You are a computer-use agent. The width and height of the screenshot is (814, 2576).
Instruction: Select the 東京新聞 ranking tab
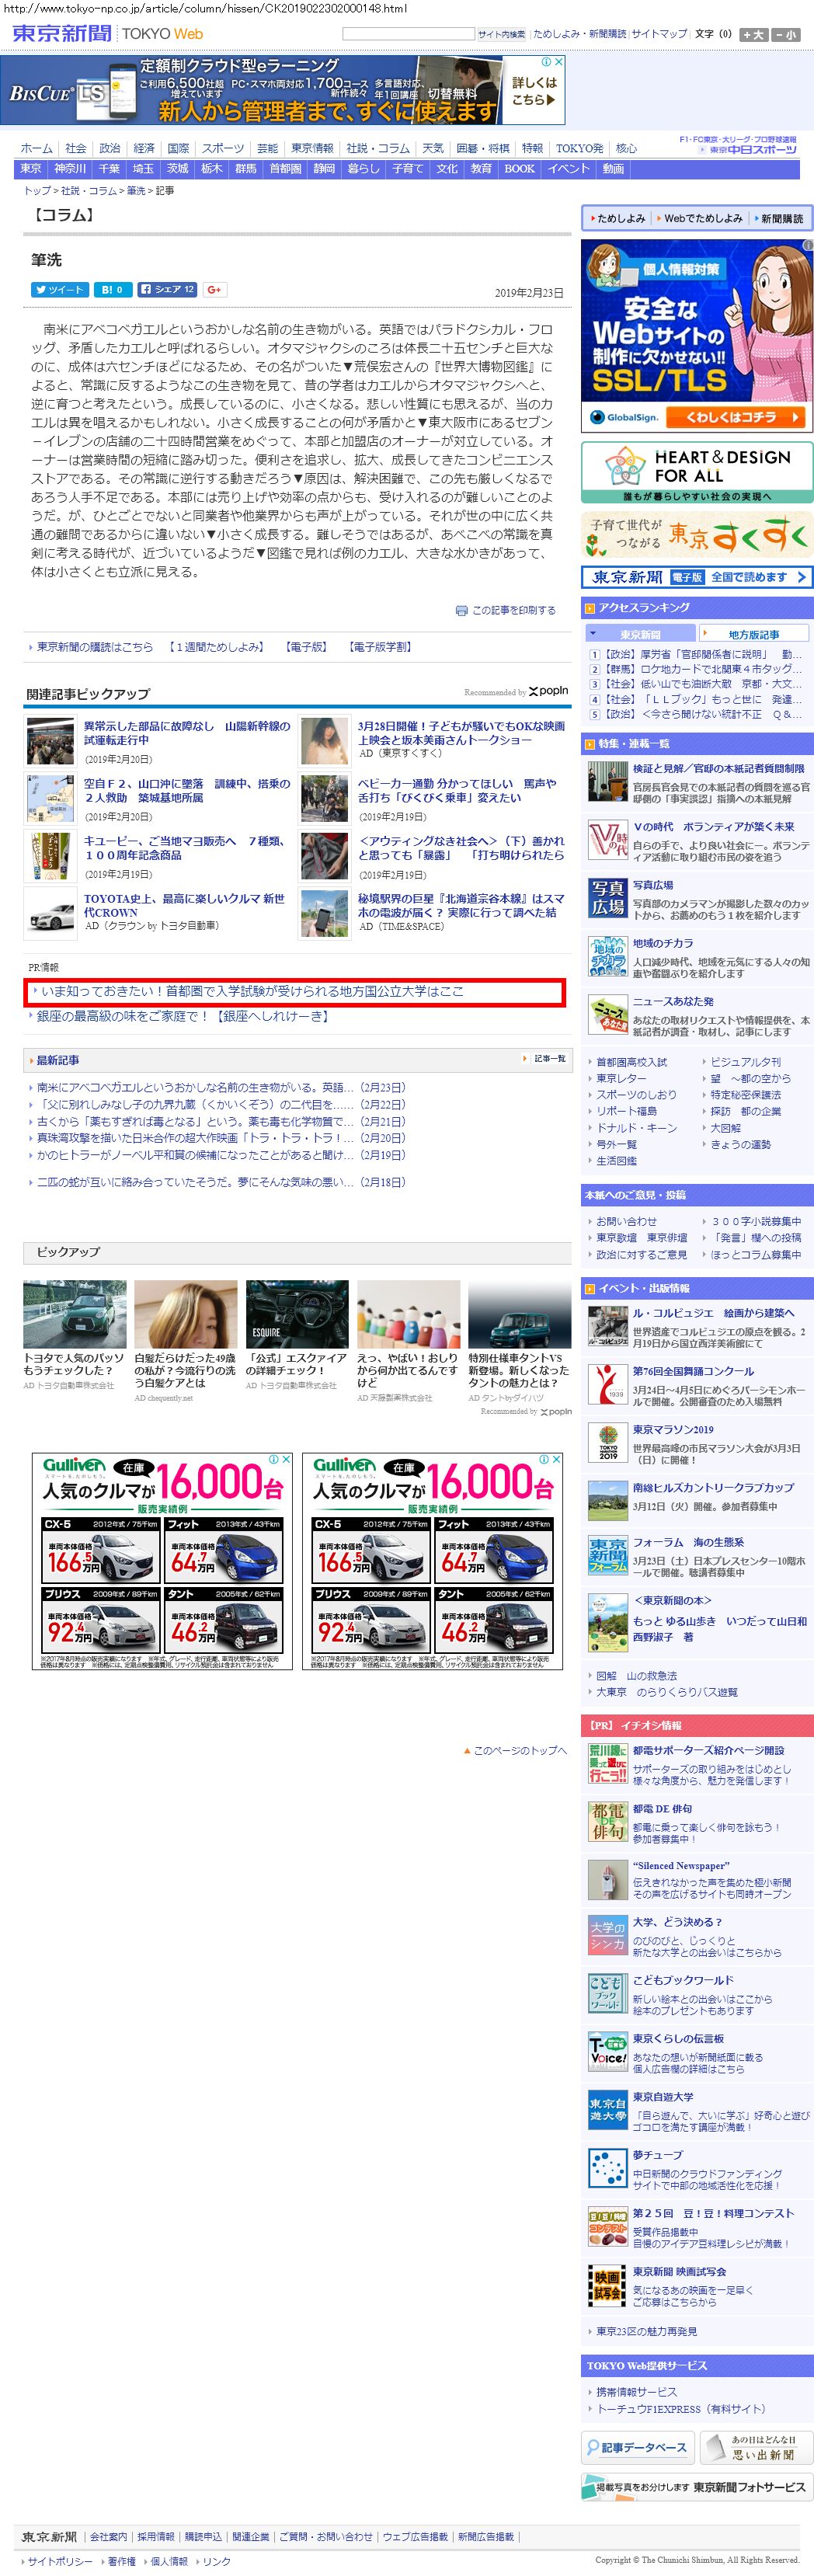coord(640,634)
